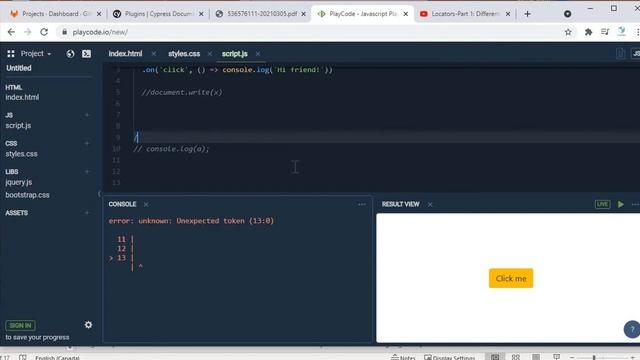The height and width of the screenshot is (360, 640).
Task: Run the code with the play button
Action: [x=621, y=204]
